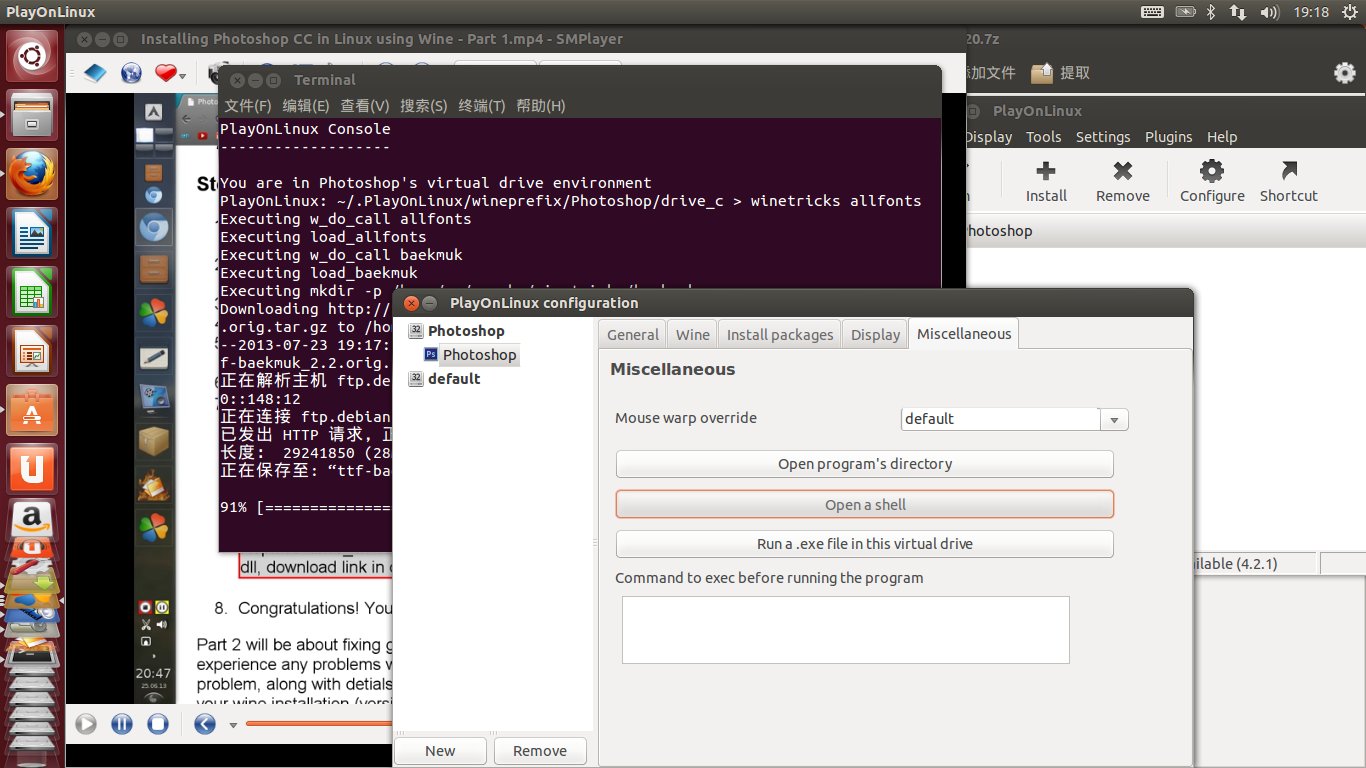The height and width of the screenshot is (768, 1366).
Task: Open the Terminal 搜索(S) menu
Action: (x=424, y=105)
